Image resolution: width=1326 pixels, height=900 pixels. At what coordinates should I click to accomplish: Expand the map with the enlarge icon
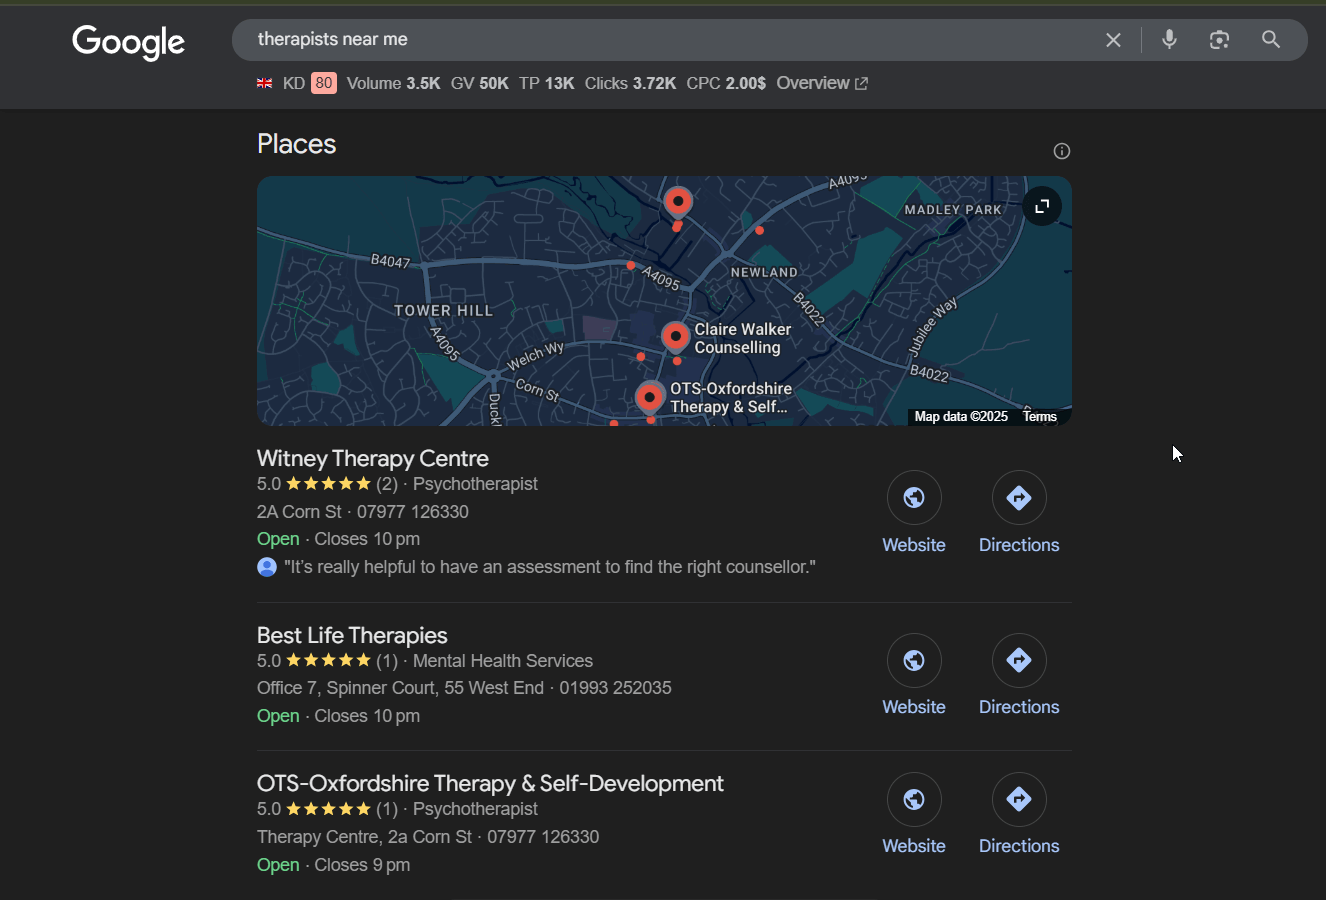1042,206
